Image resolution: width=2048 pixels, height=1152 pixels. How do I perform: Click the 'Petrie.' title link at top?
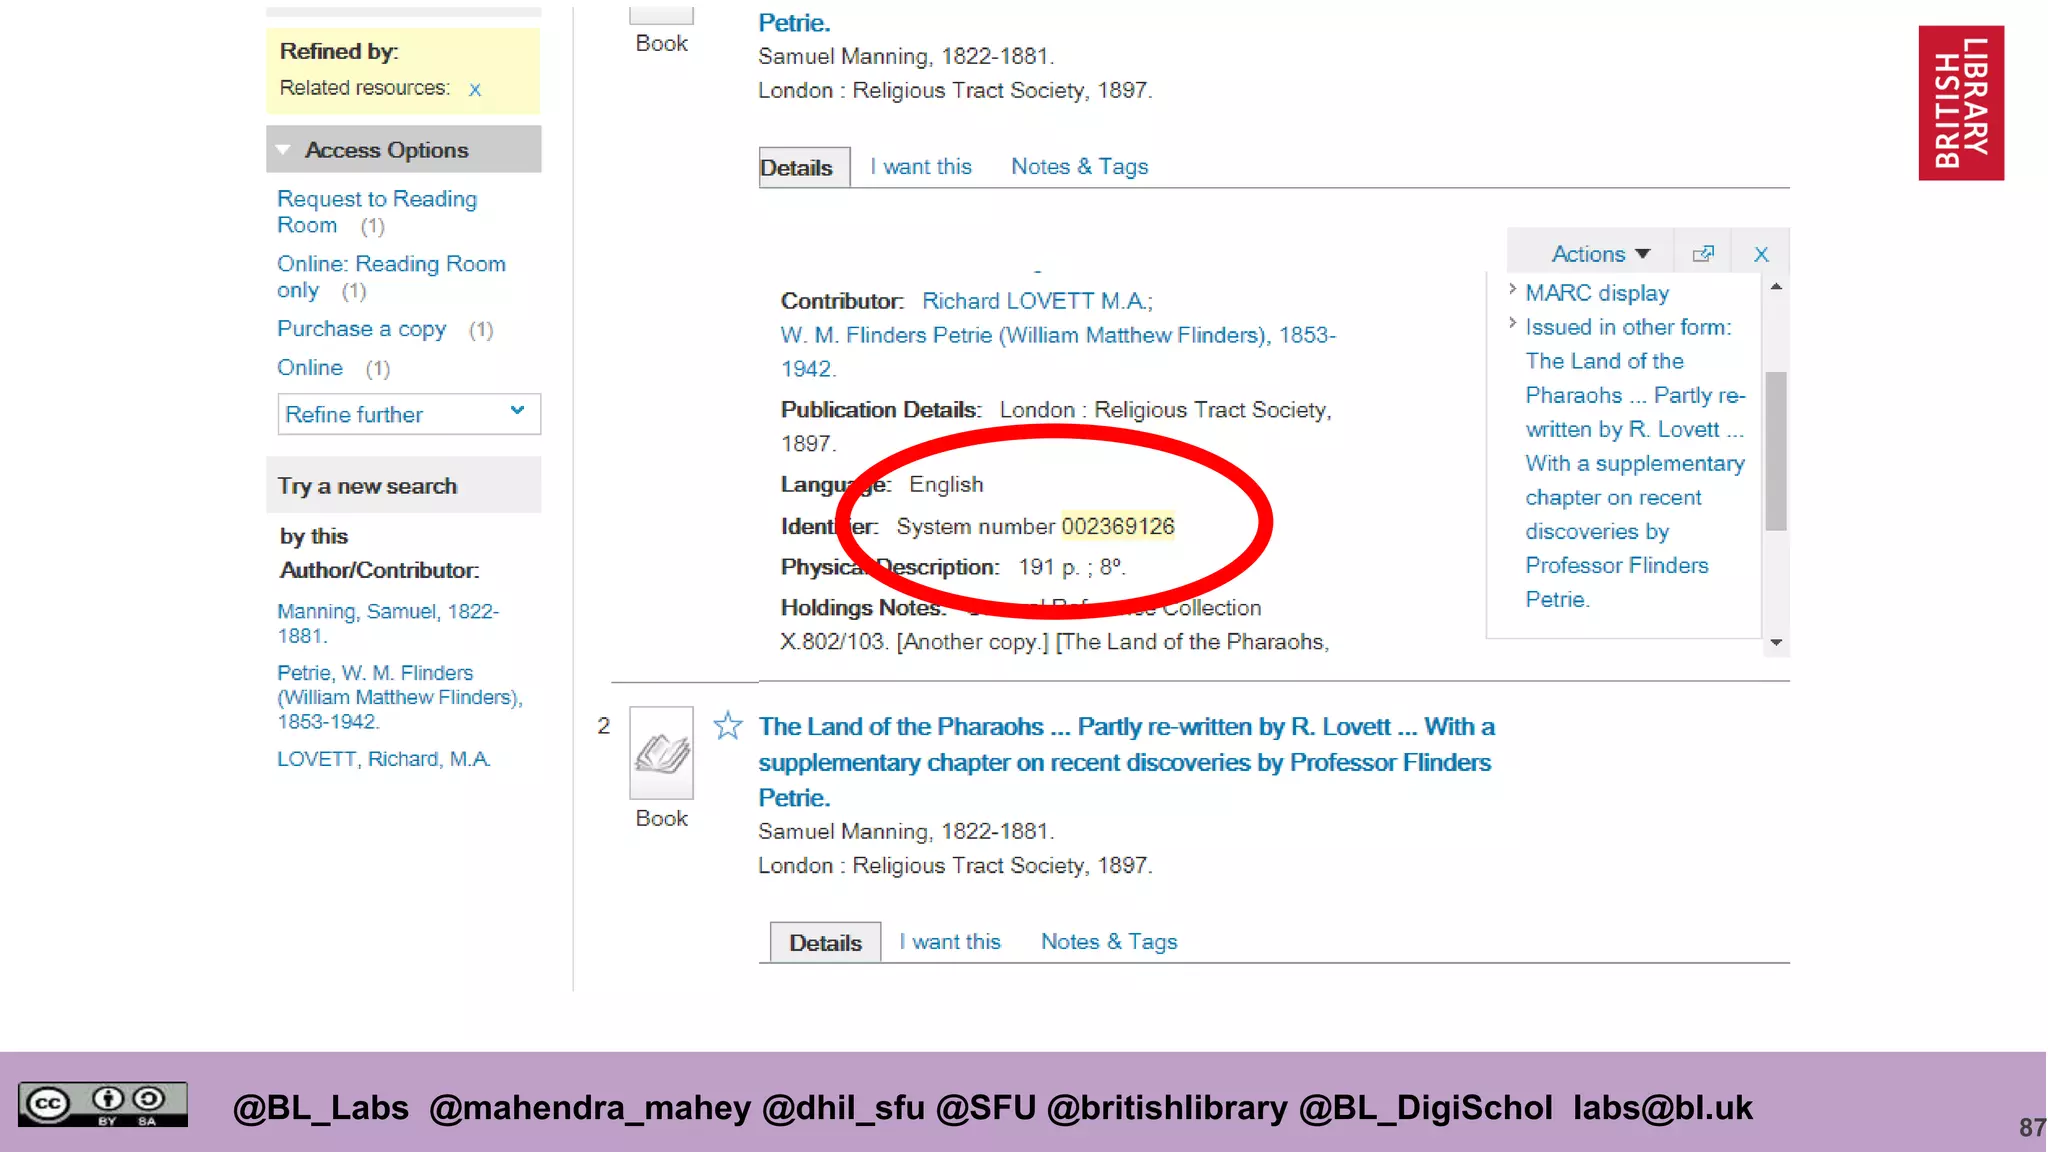[794, 23]
